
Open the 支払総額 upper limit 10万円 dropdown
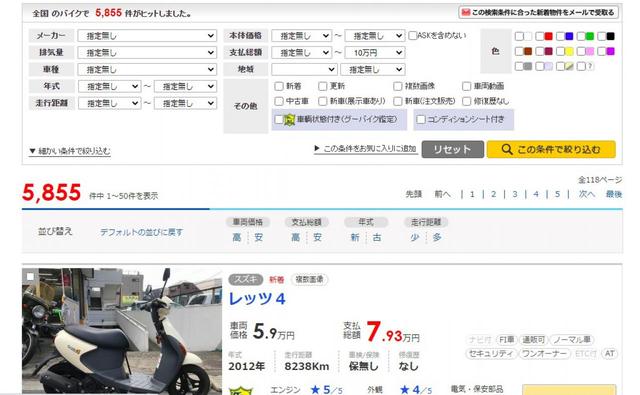(x=375, y=53)
